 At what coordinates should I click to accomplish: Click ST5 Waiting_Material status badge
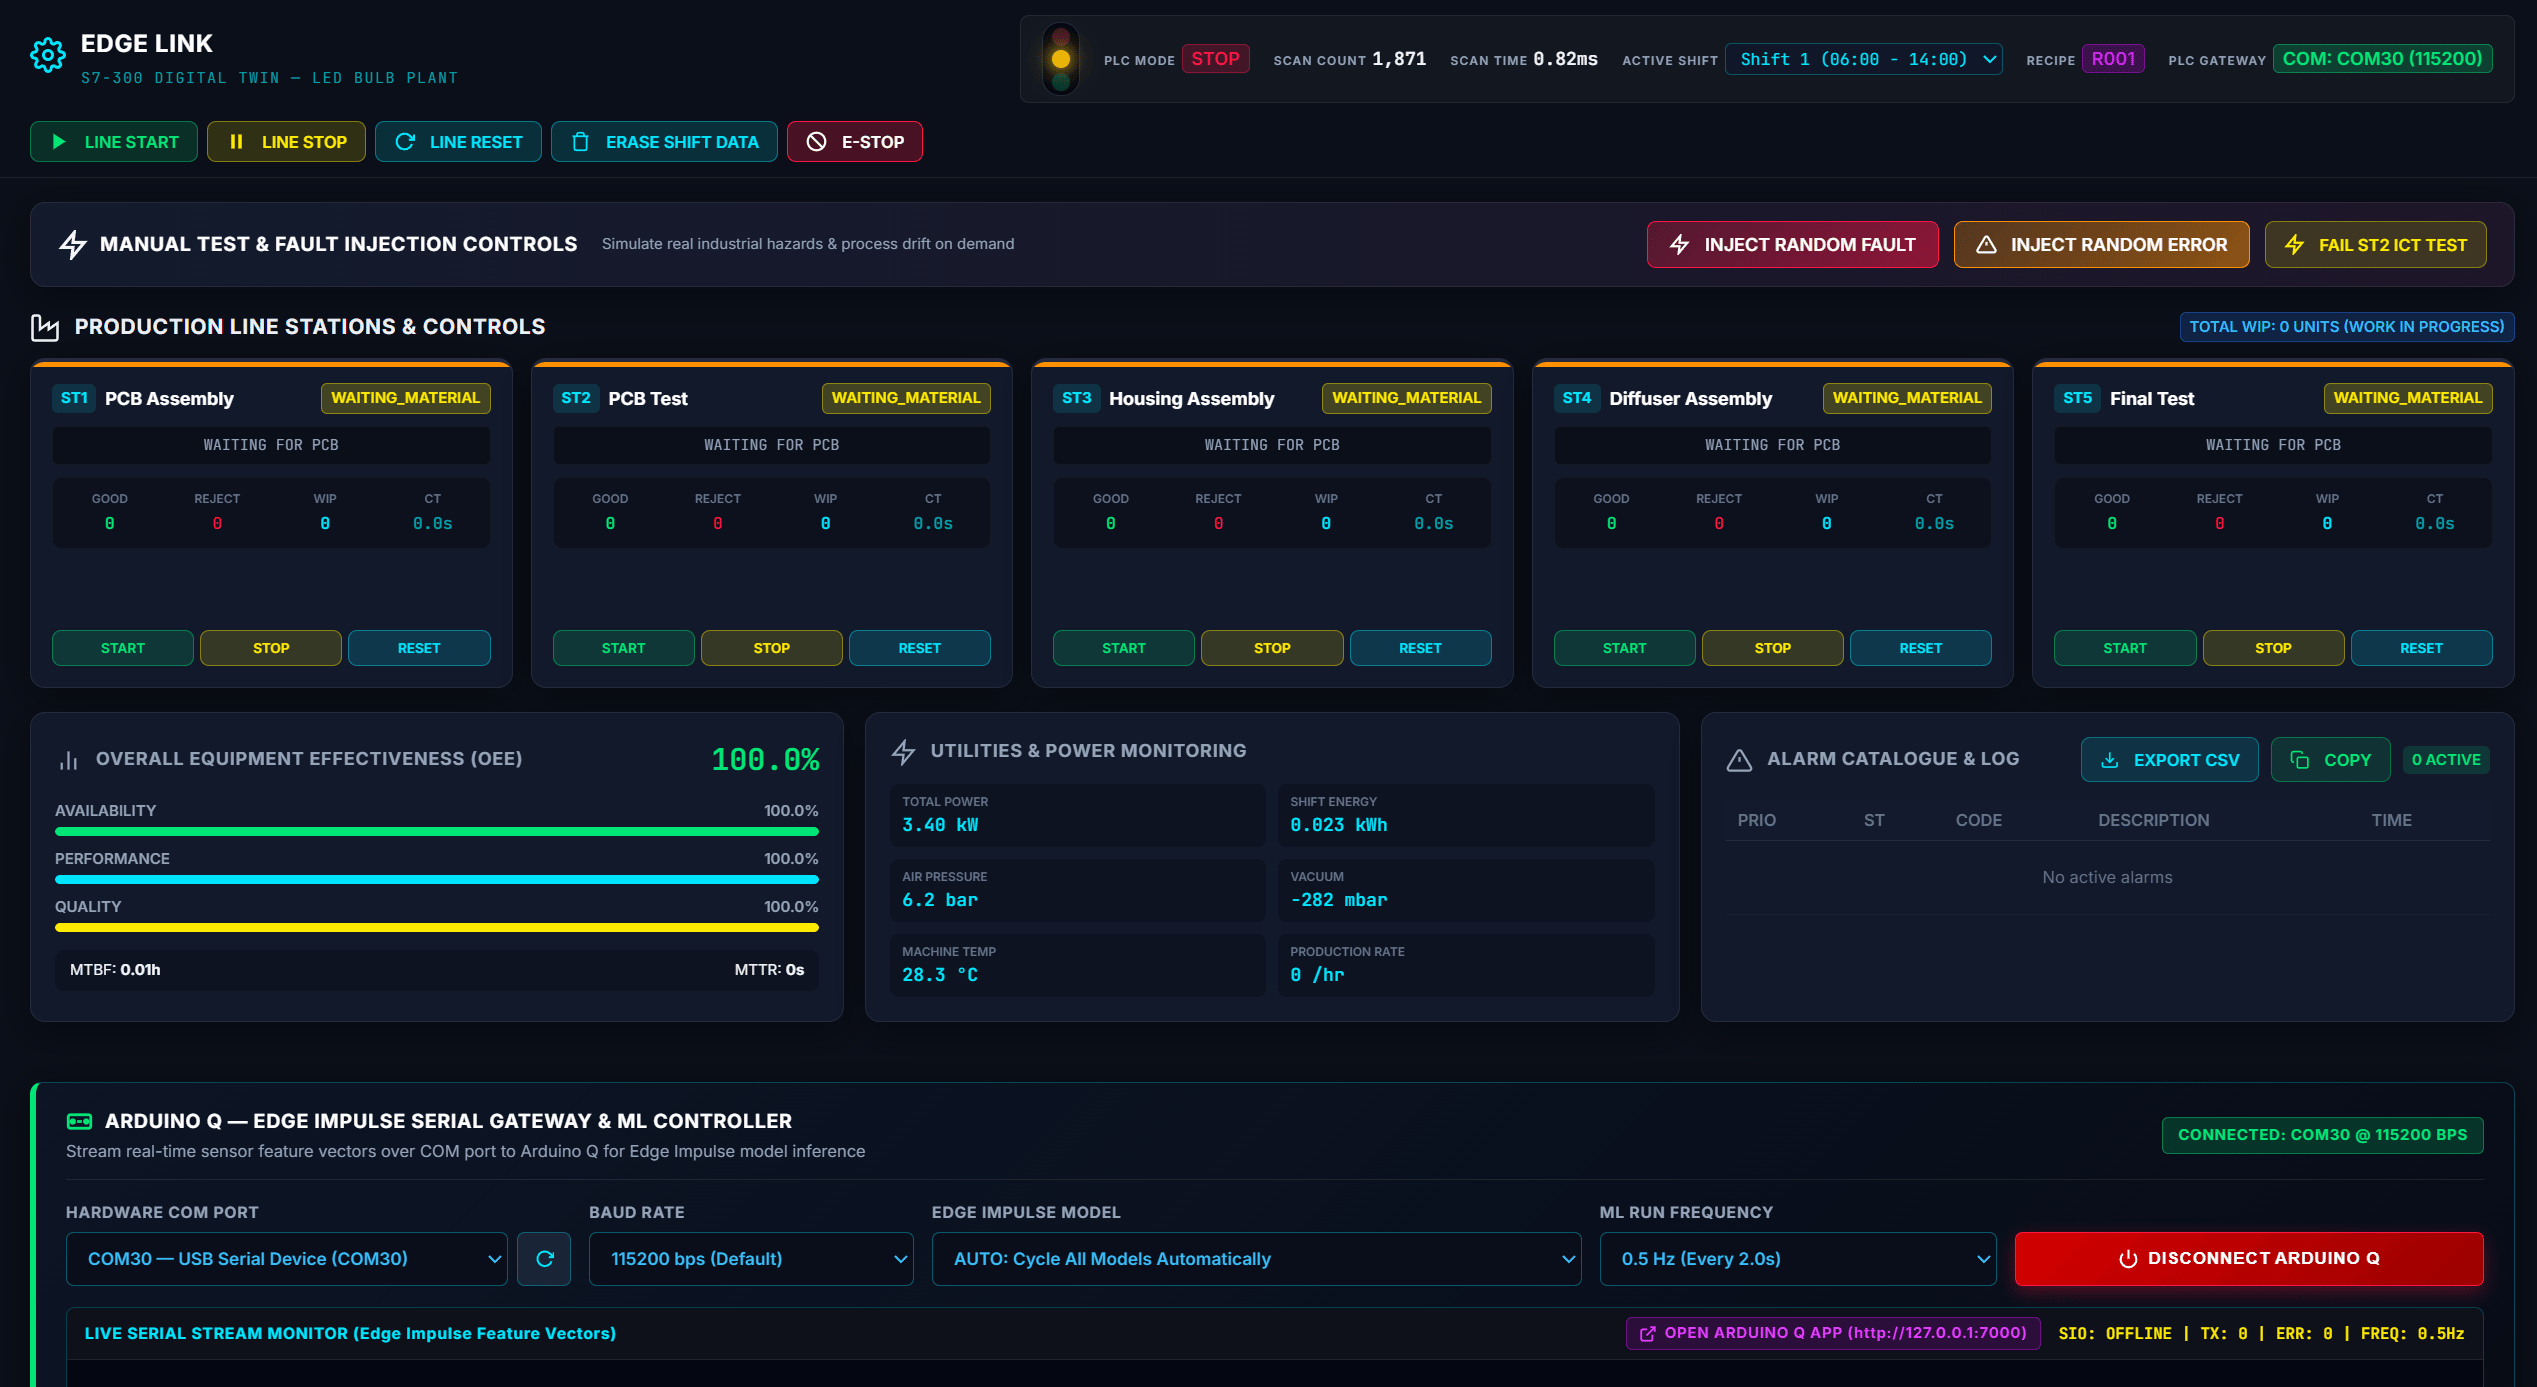tap(2408, 398)
